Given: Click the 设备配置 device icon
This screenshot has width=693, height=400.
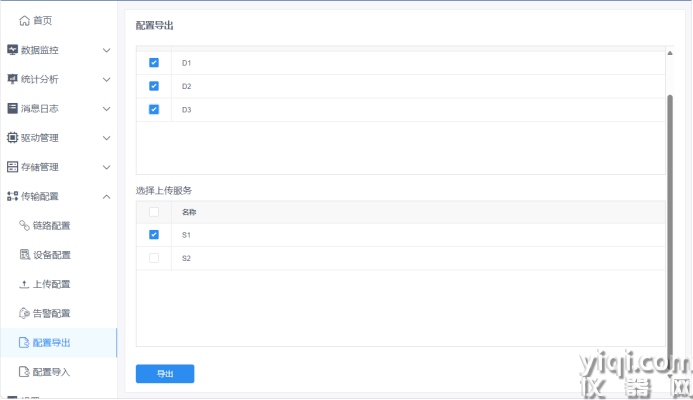Looking at the screenshot, I should point(24,255).
